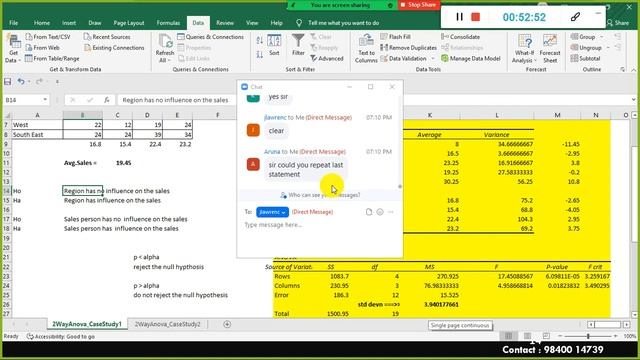Open the Name Box dropdown
This screenshot has width=640, height=360.
45,100
